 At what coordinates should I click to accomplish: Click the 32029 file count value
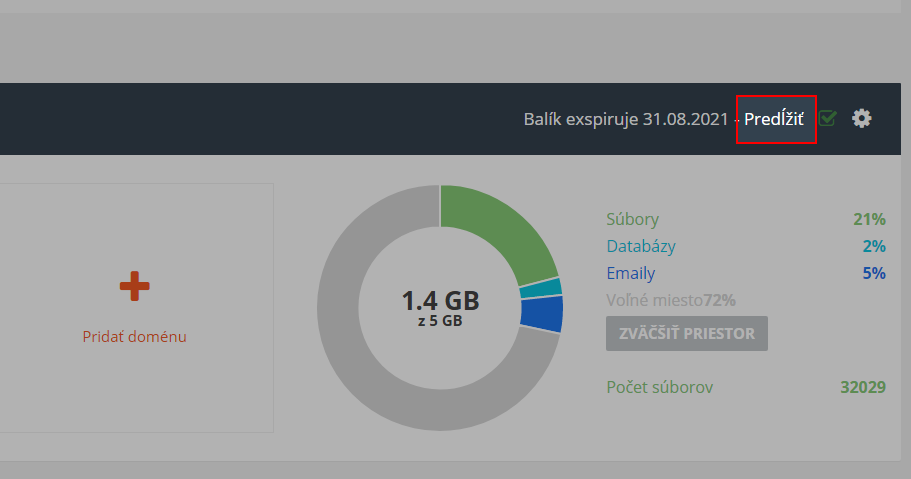(x=862, y=387)
